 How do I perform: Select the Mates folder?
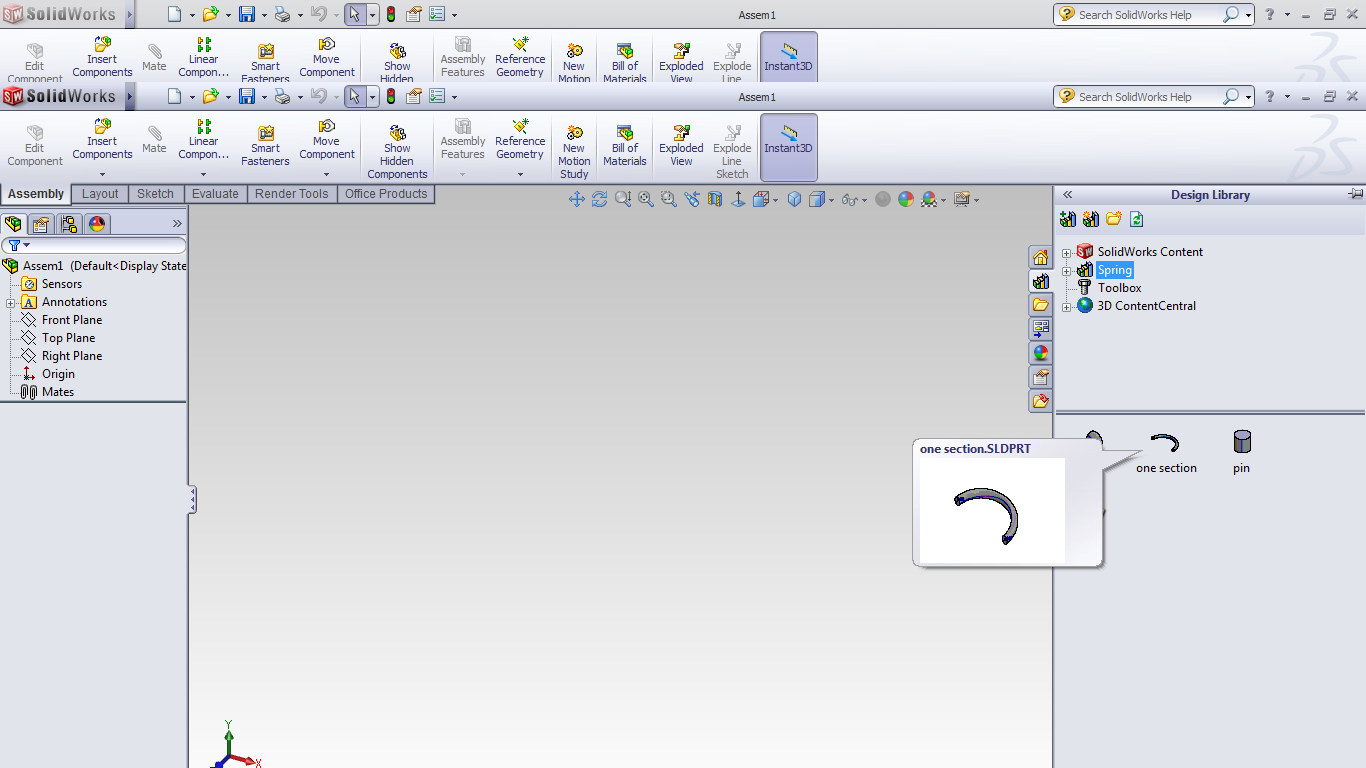tap(57, 392)
